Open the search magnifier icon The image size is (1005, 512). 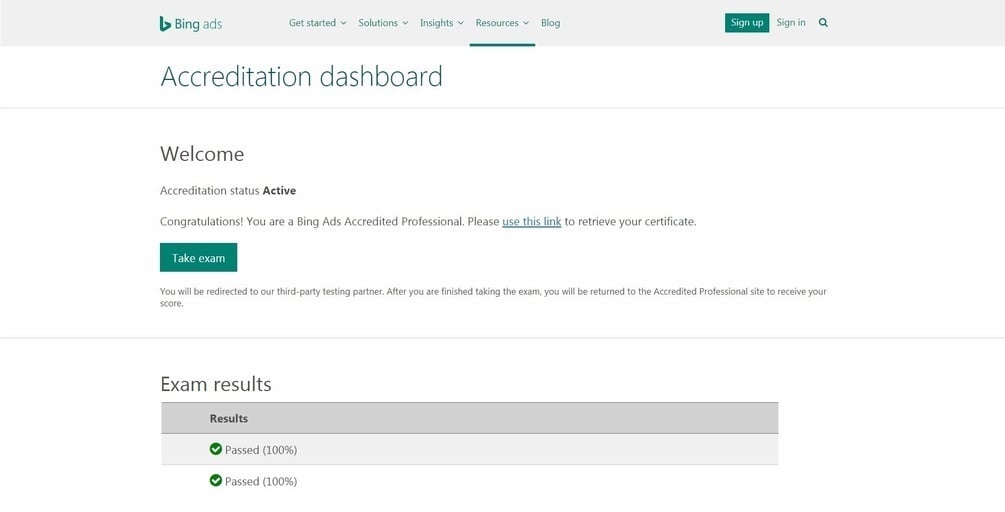click(x=823, y=23)
